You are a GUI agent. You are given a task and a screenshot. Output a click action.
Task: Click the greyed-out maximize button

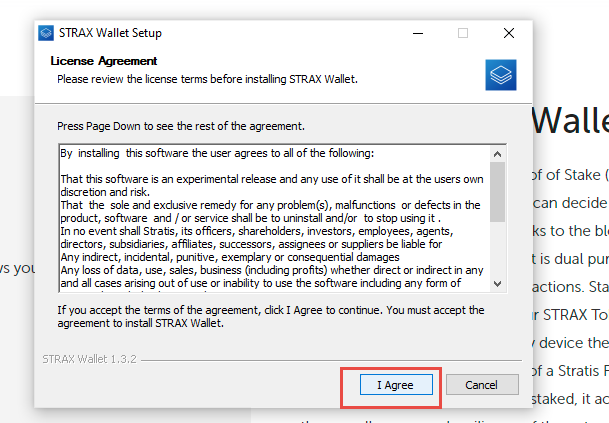pyautogui.click(x=462, y=33)
